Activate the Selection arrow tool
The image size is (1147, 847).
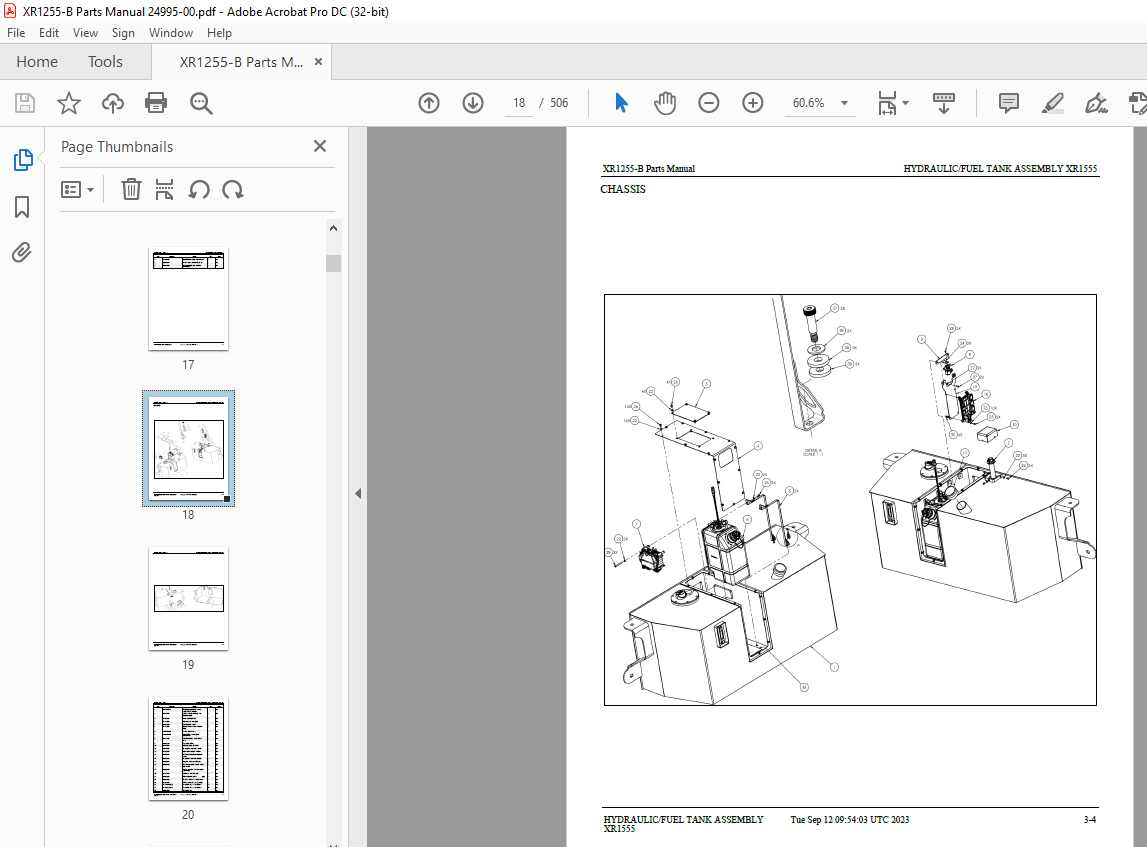click(x=621, y=103)
